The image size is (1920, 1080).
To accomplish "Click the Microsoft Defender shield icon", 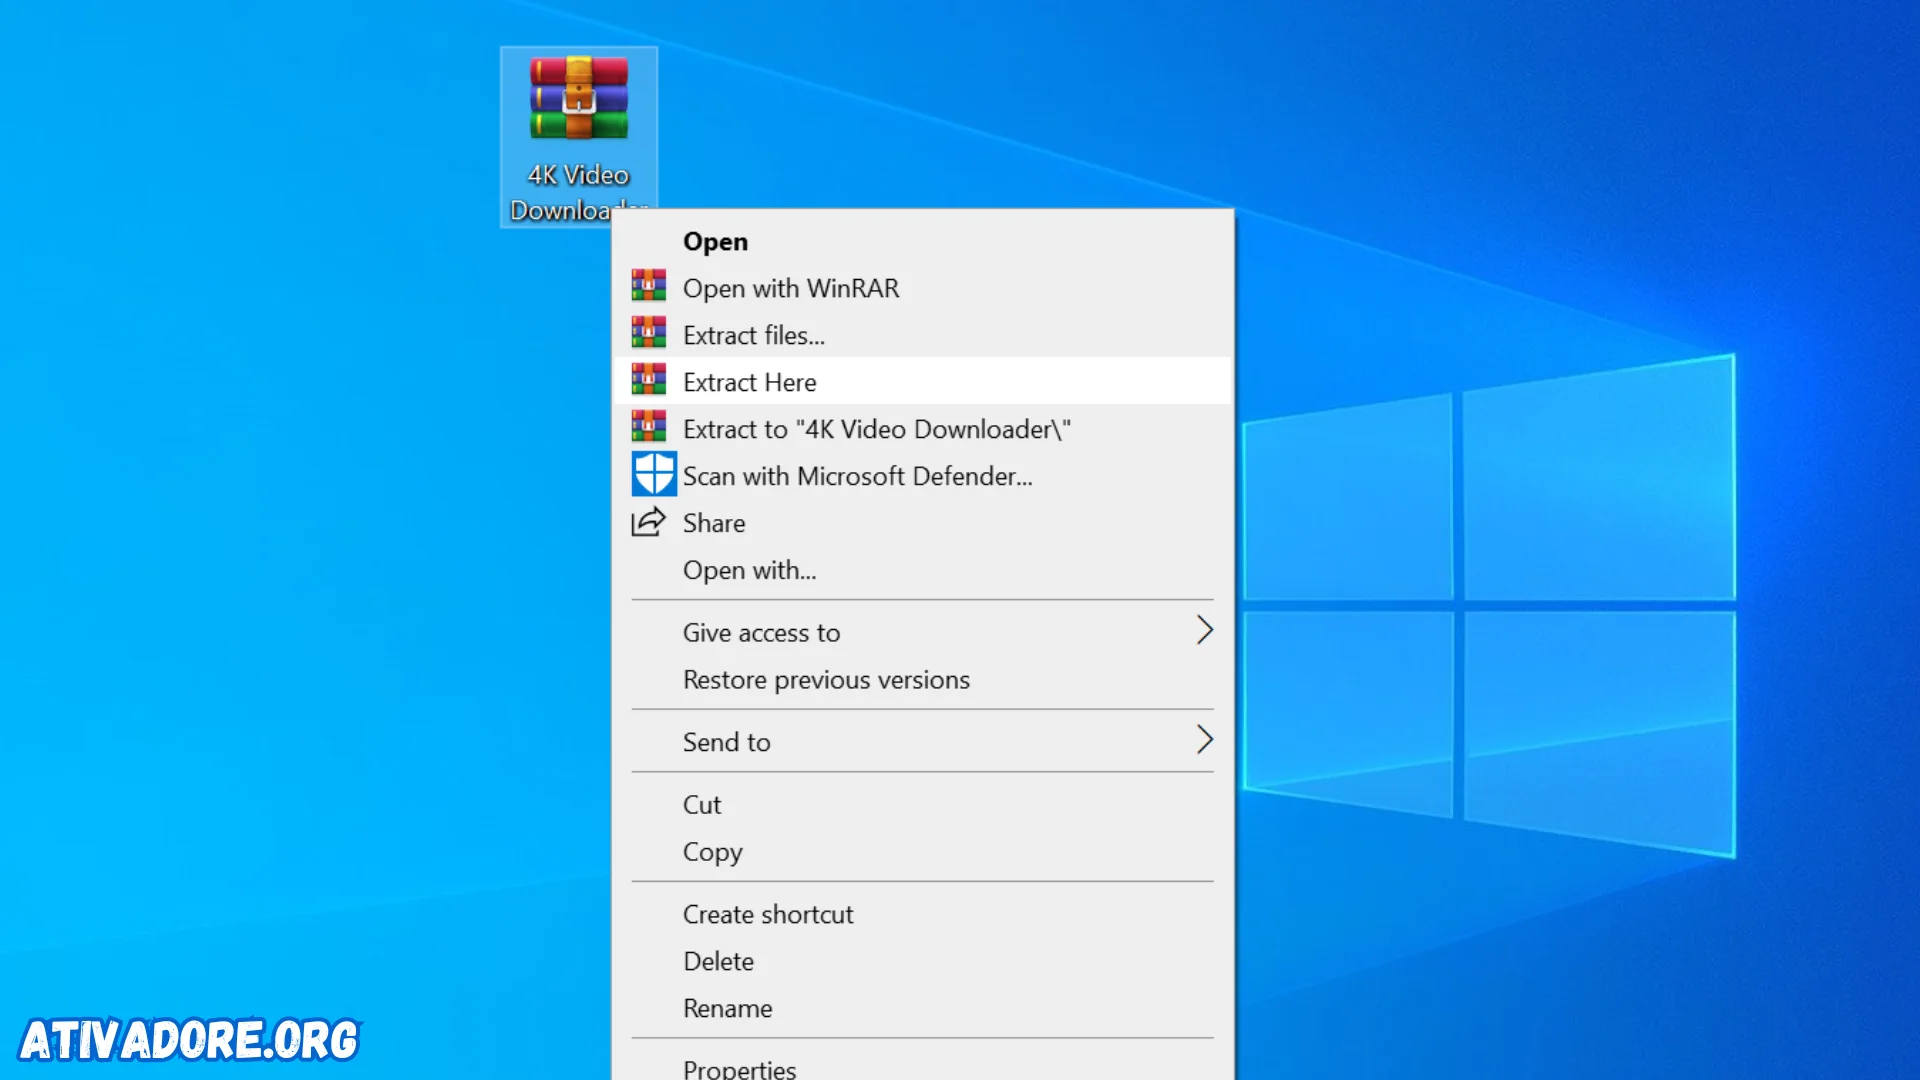I will click(x=654, y=474).
